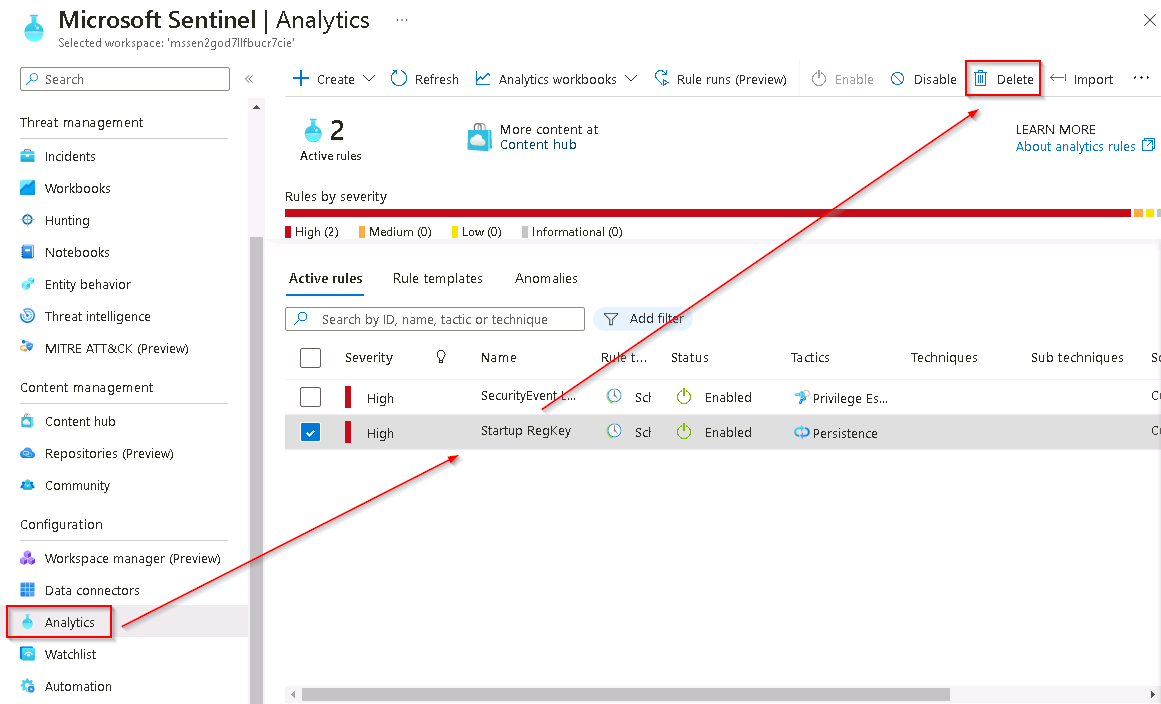Open Content hub in sidebar
Image resolution: width=1161 pixels, height=704 pixels.
pyautogui.click(x=80, y=421)
